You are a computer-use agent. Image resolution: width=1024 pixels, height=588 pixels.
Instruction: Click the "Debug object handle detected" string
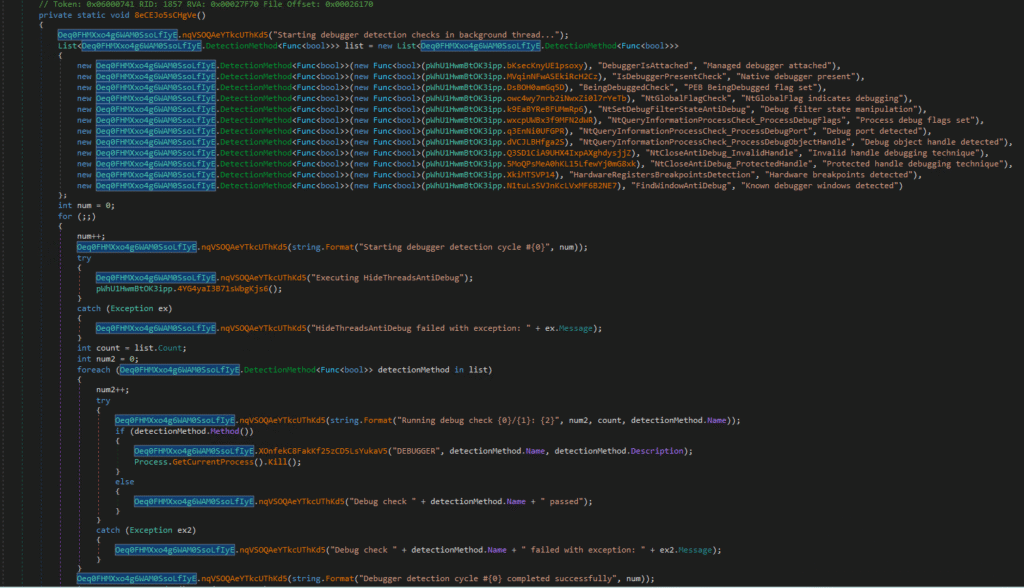click(929, 143)
